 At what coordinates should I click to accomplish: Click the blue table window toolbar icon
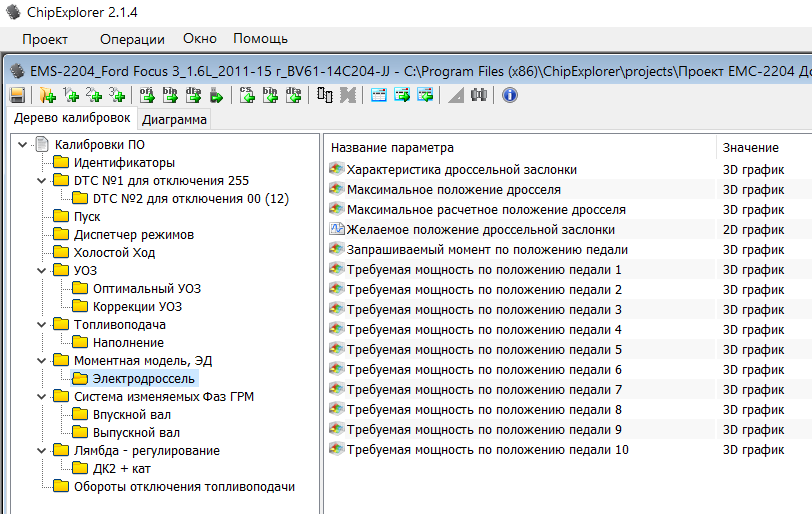click(x=379, y=96)
